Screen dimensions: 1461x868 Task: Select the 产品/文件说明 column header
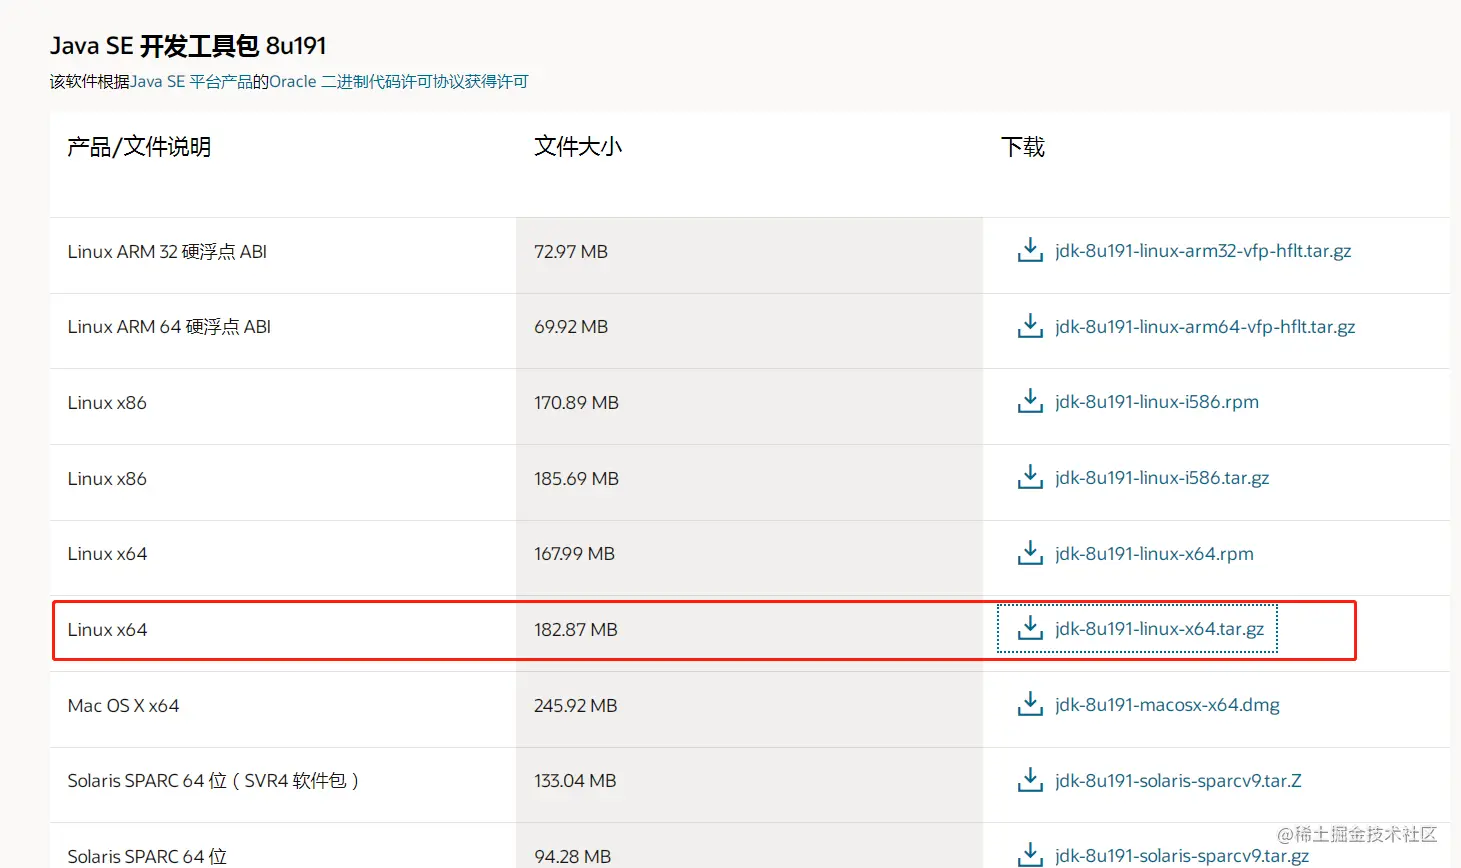click(x=139, y=147)
